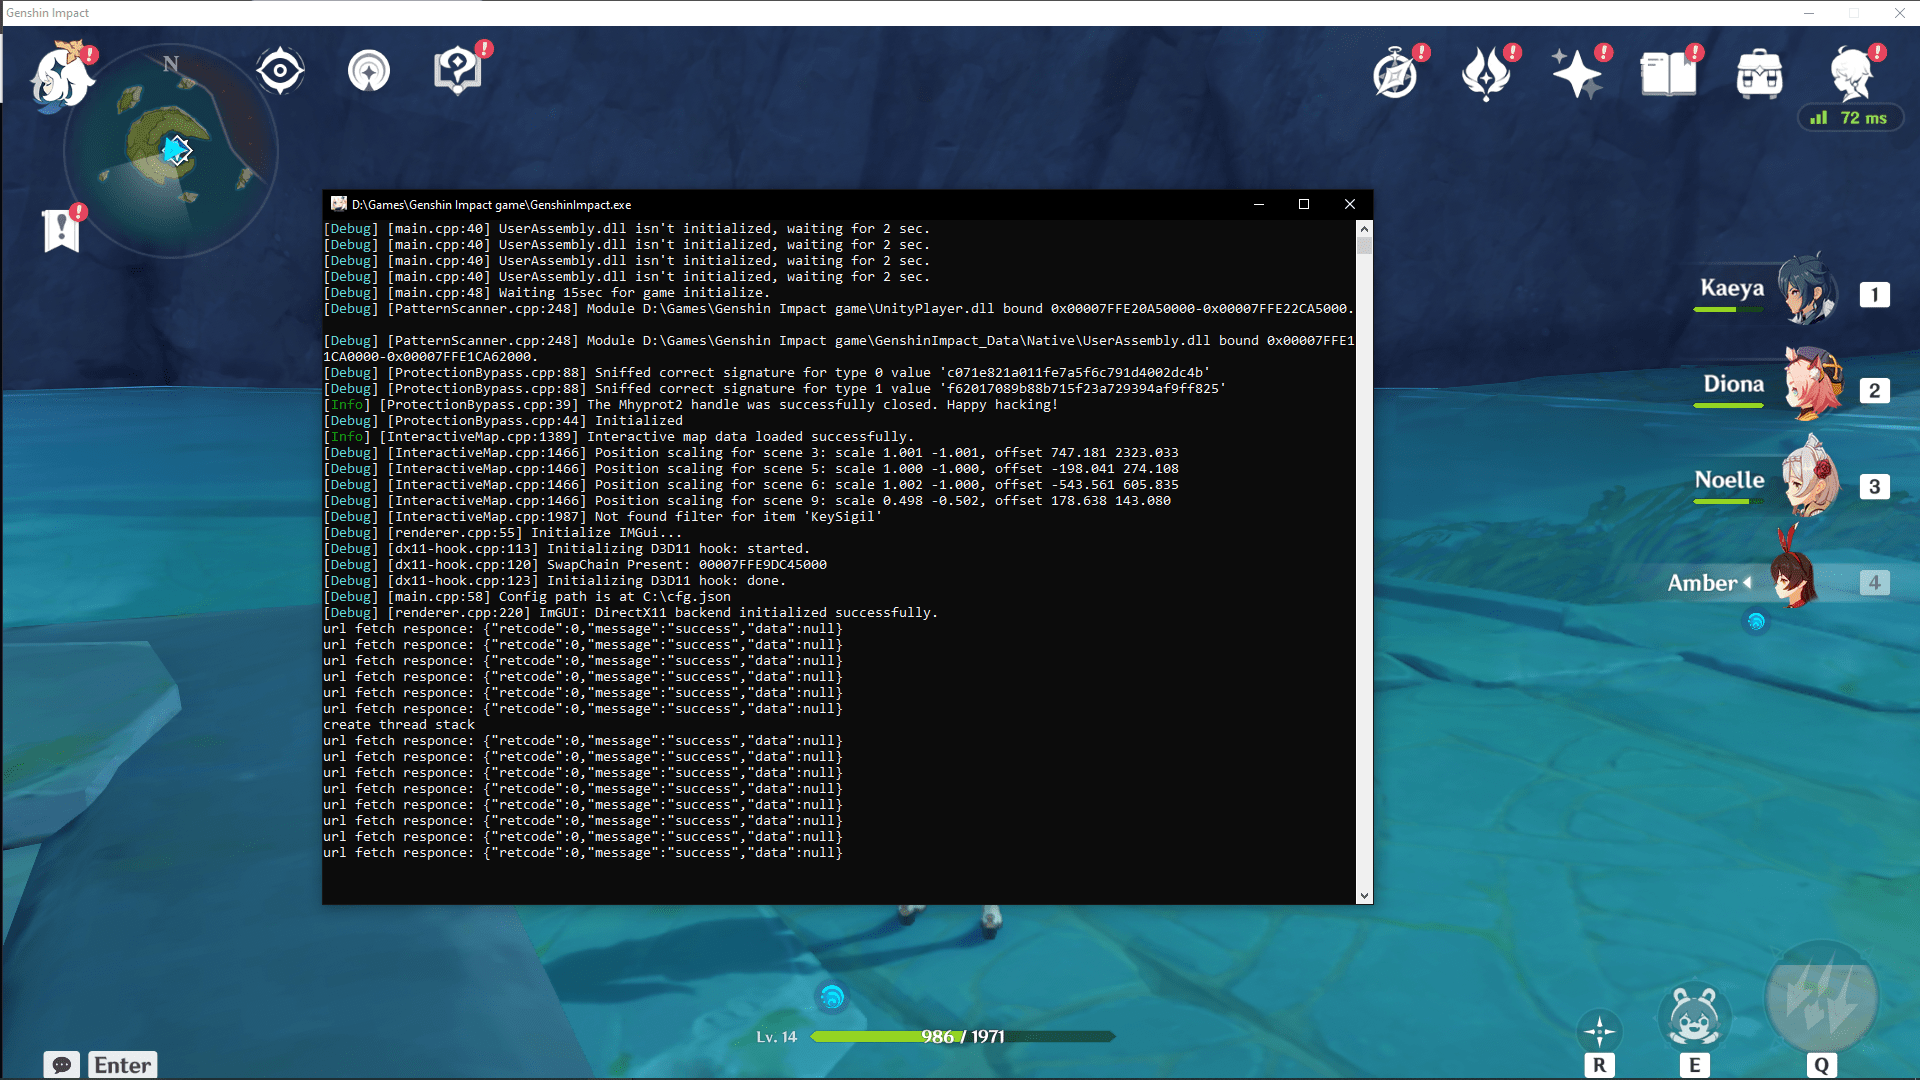Image resolution: width=1920 pixels, height=1080 pixels.
Task: Minimize the GenshinImpact.exe console window
Action: pyautogui.click(x=1259, y=204)
